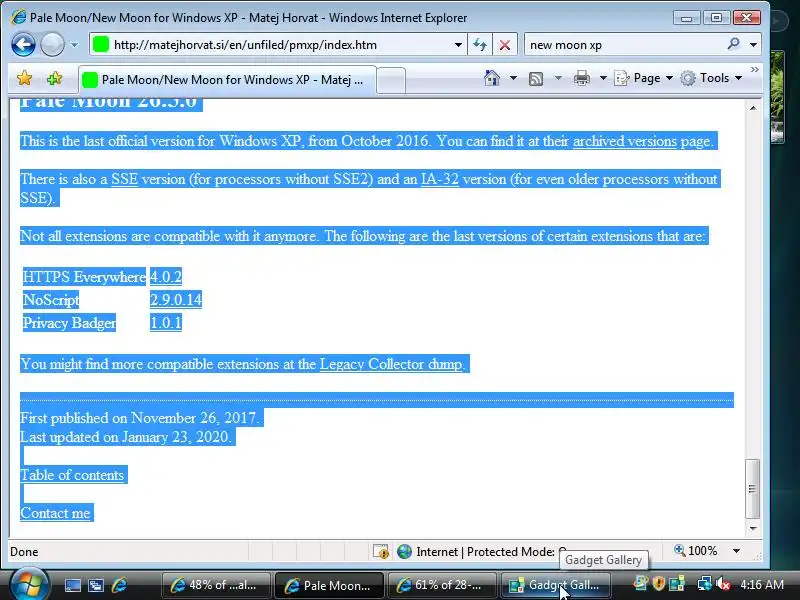800x600 pixels.
Task: Open the 'archived versions' link
Action: [624, 141]
